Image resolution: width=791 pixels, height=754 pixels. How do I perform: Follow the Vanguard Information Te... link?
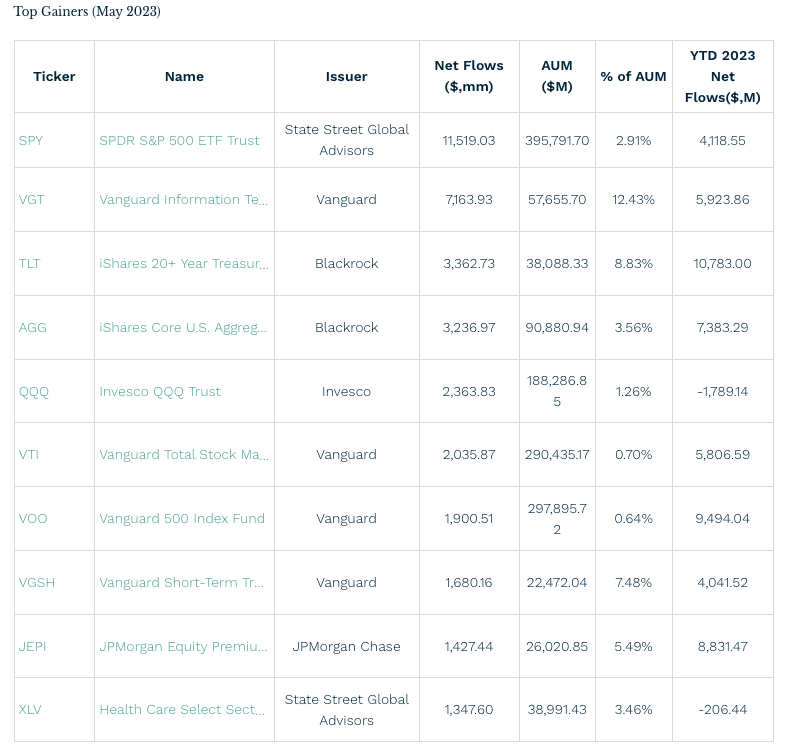[184, 200]
